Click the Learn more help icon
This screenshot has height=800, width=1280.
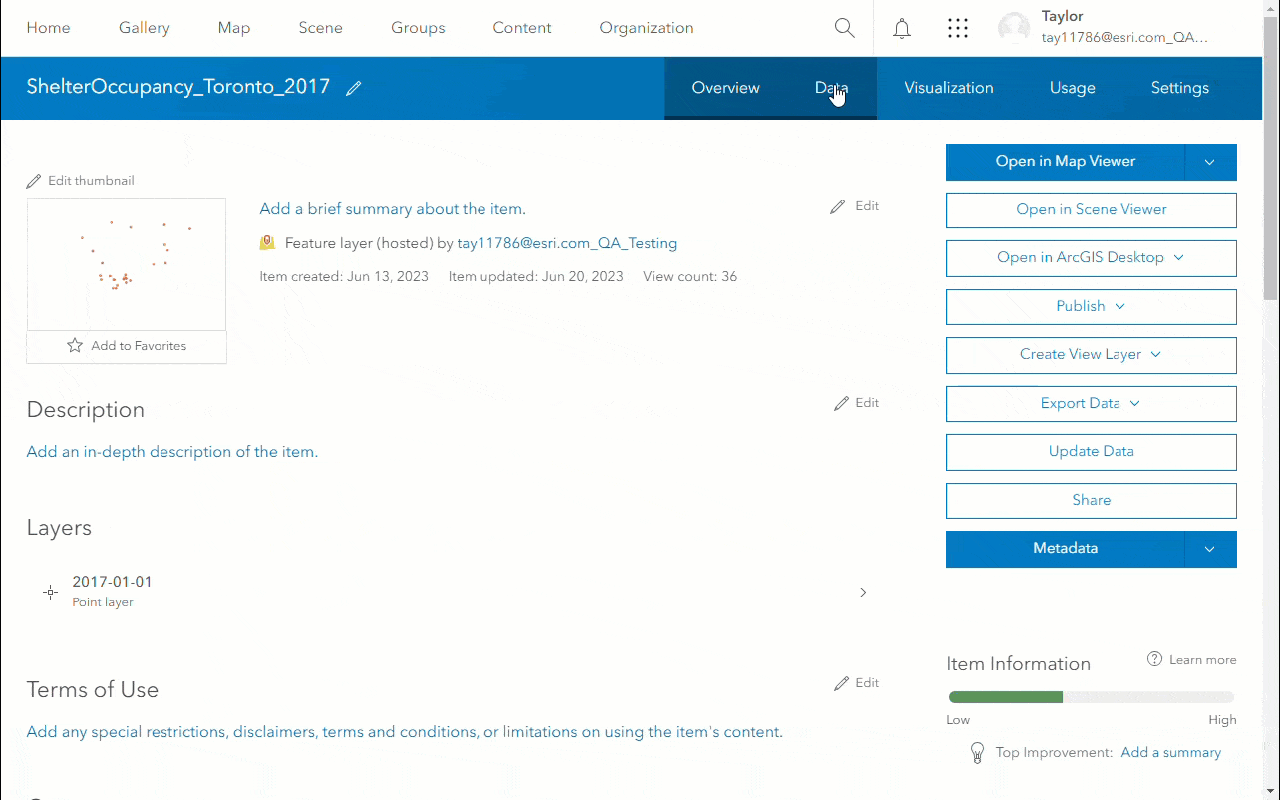[1155, 659]
